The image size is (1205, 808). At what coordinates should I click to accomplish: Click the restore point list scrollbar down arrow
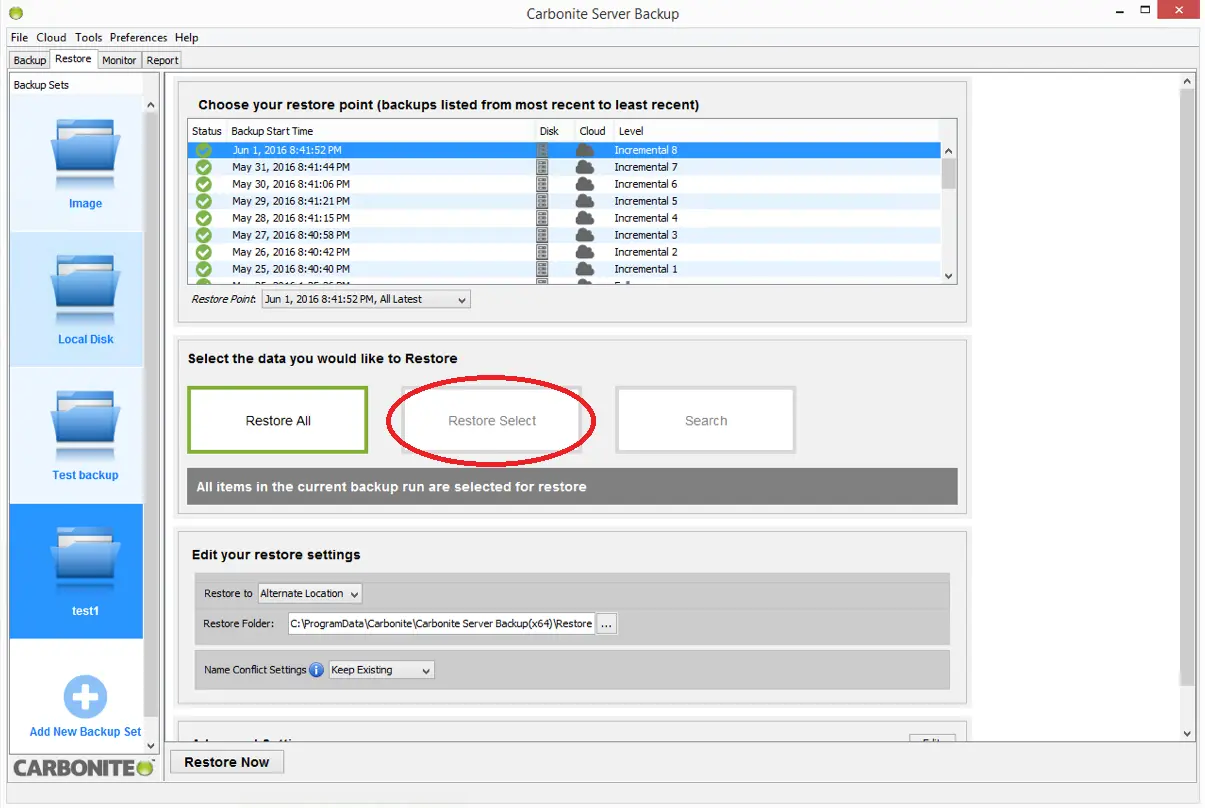(x=949, y=276)
